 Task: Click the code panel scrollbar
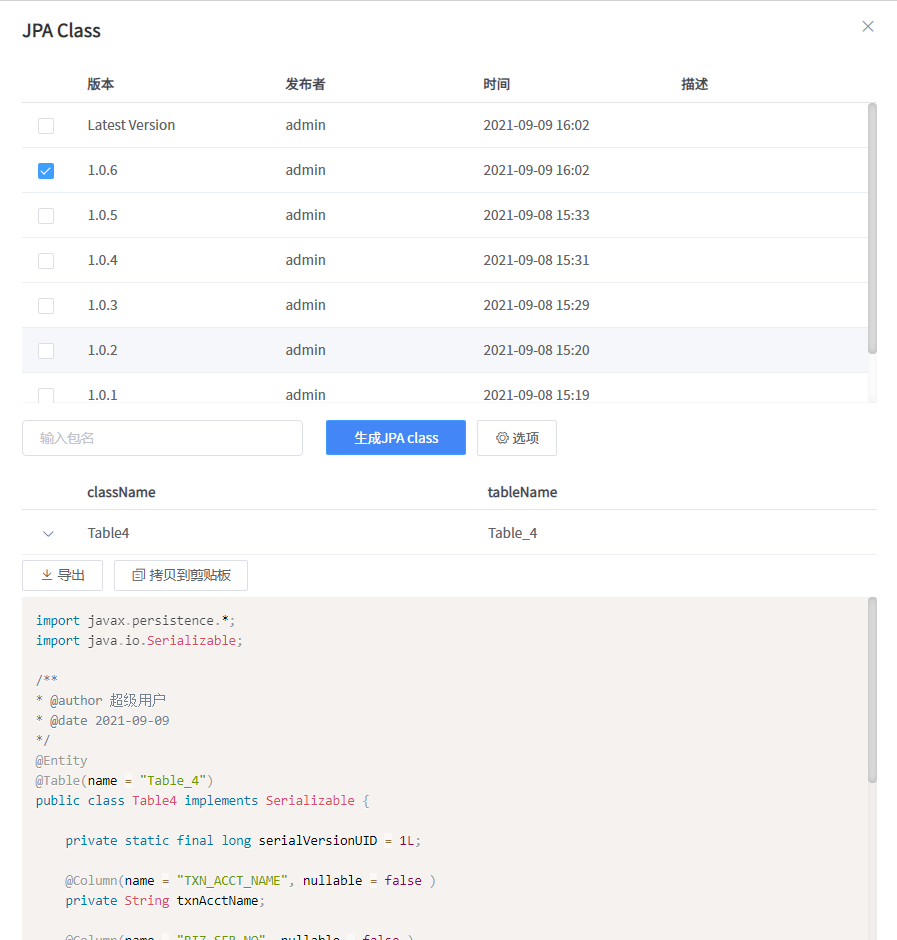872,689
